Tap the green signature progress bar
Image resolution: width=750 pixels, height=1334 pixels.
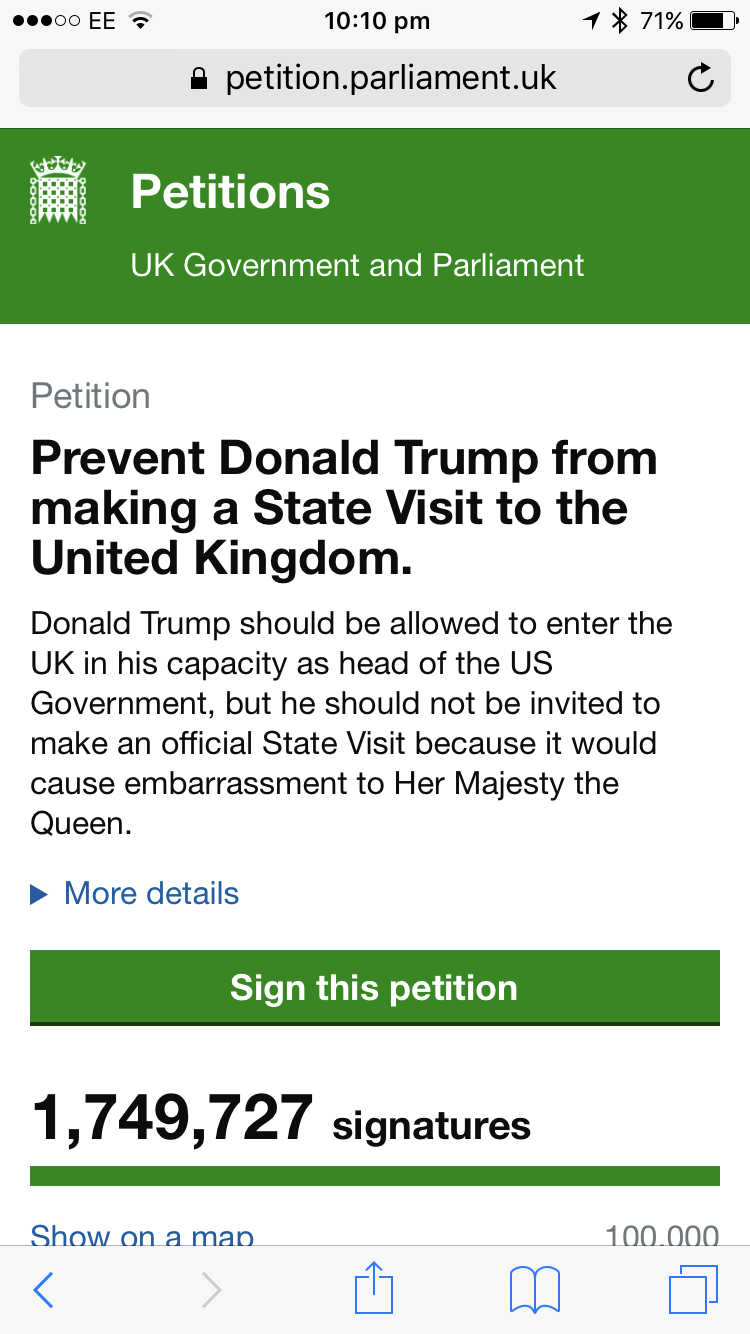[375, 1175]
